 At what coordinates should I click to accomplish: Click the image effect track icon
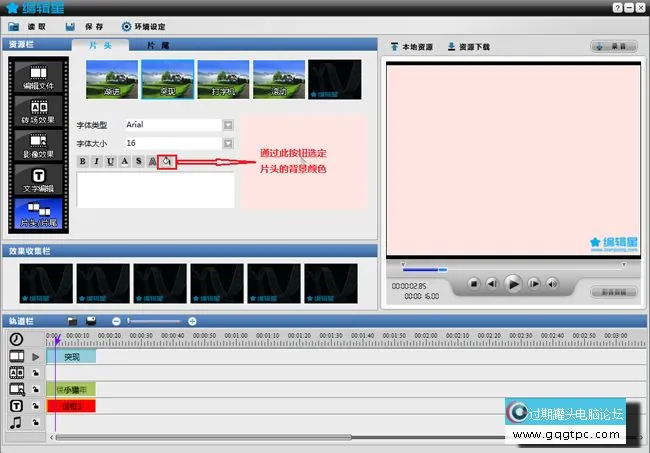coord(17,389)
